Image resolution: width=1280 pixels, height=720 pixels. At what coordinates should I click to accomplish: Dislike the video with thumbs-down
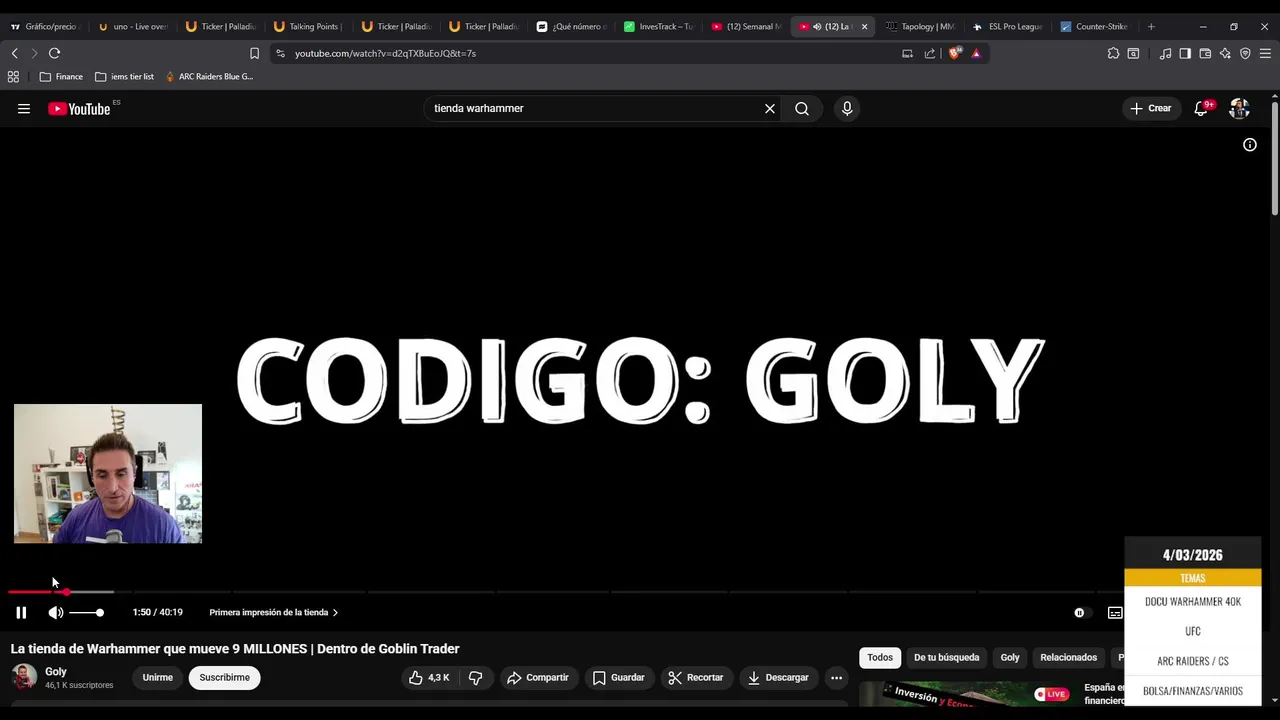tap(476, 678)
